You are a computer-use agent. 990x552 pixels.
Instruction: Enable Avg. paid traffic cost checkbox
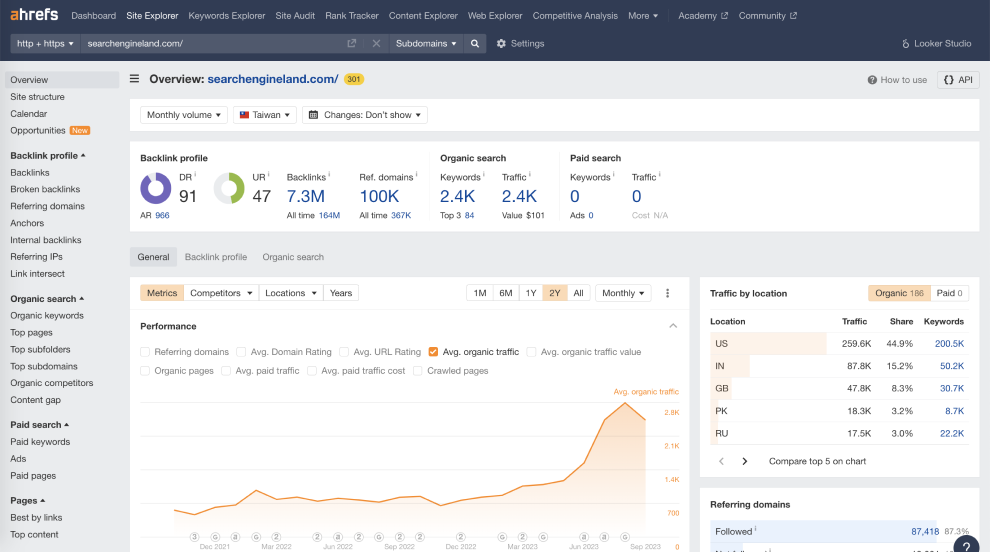click(x=312, y=371)
